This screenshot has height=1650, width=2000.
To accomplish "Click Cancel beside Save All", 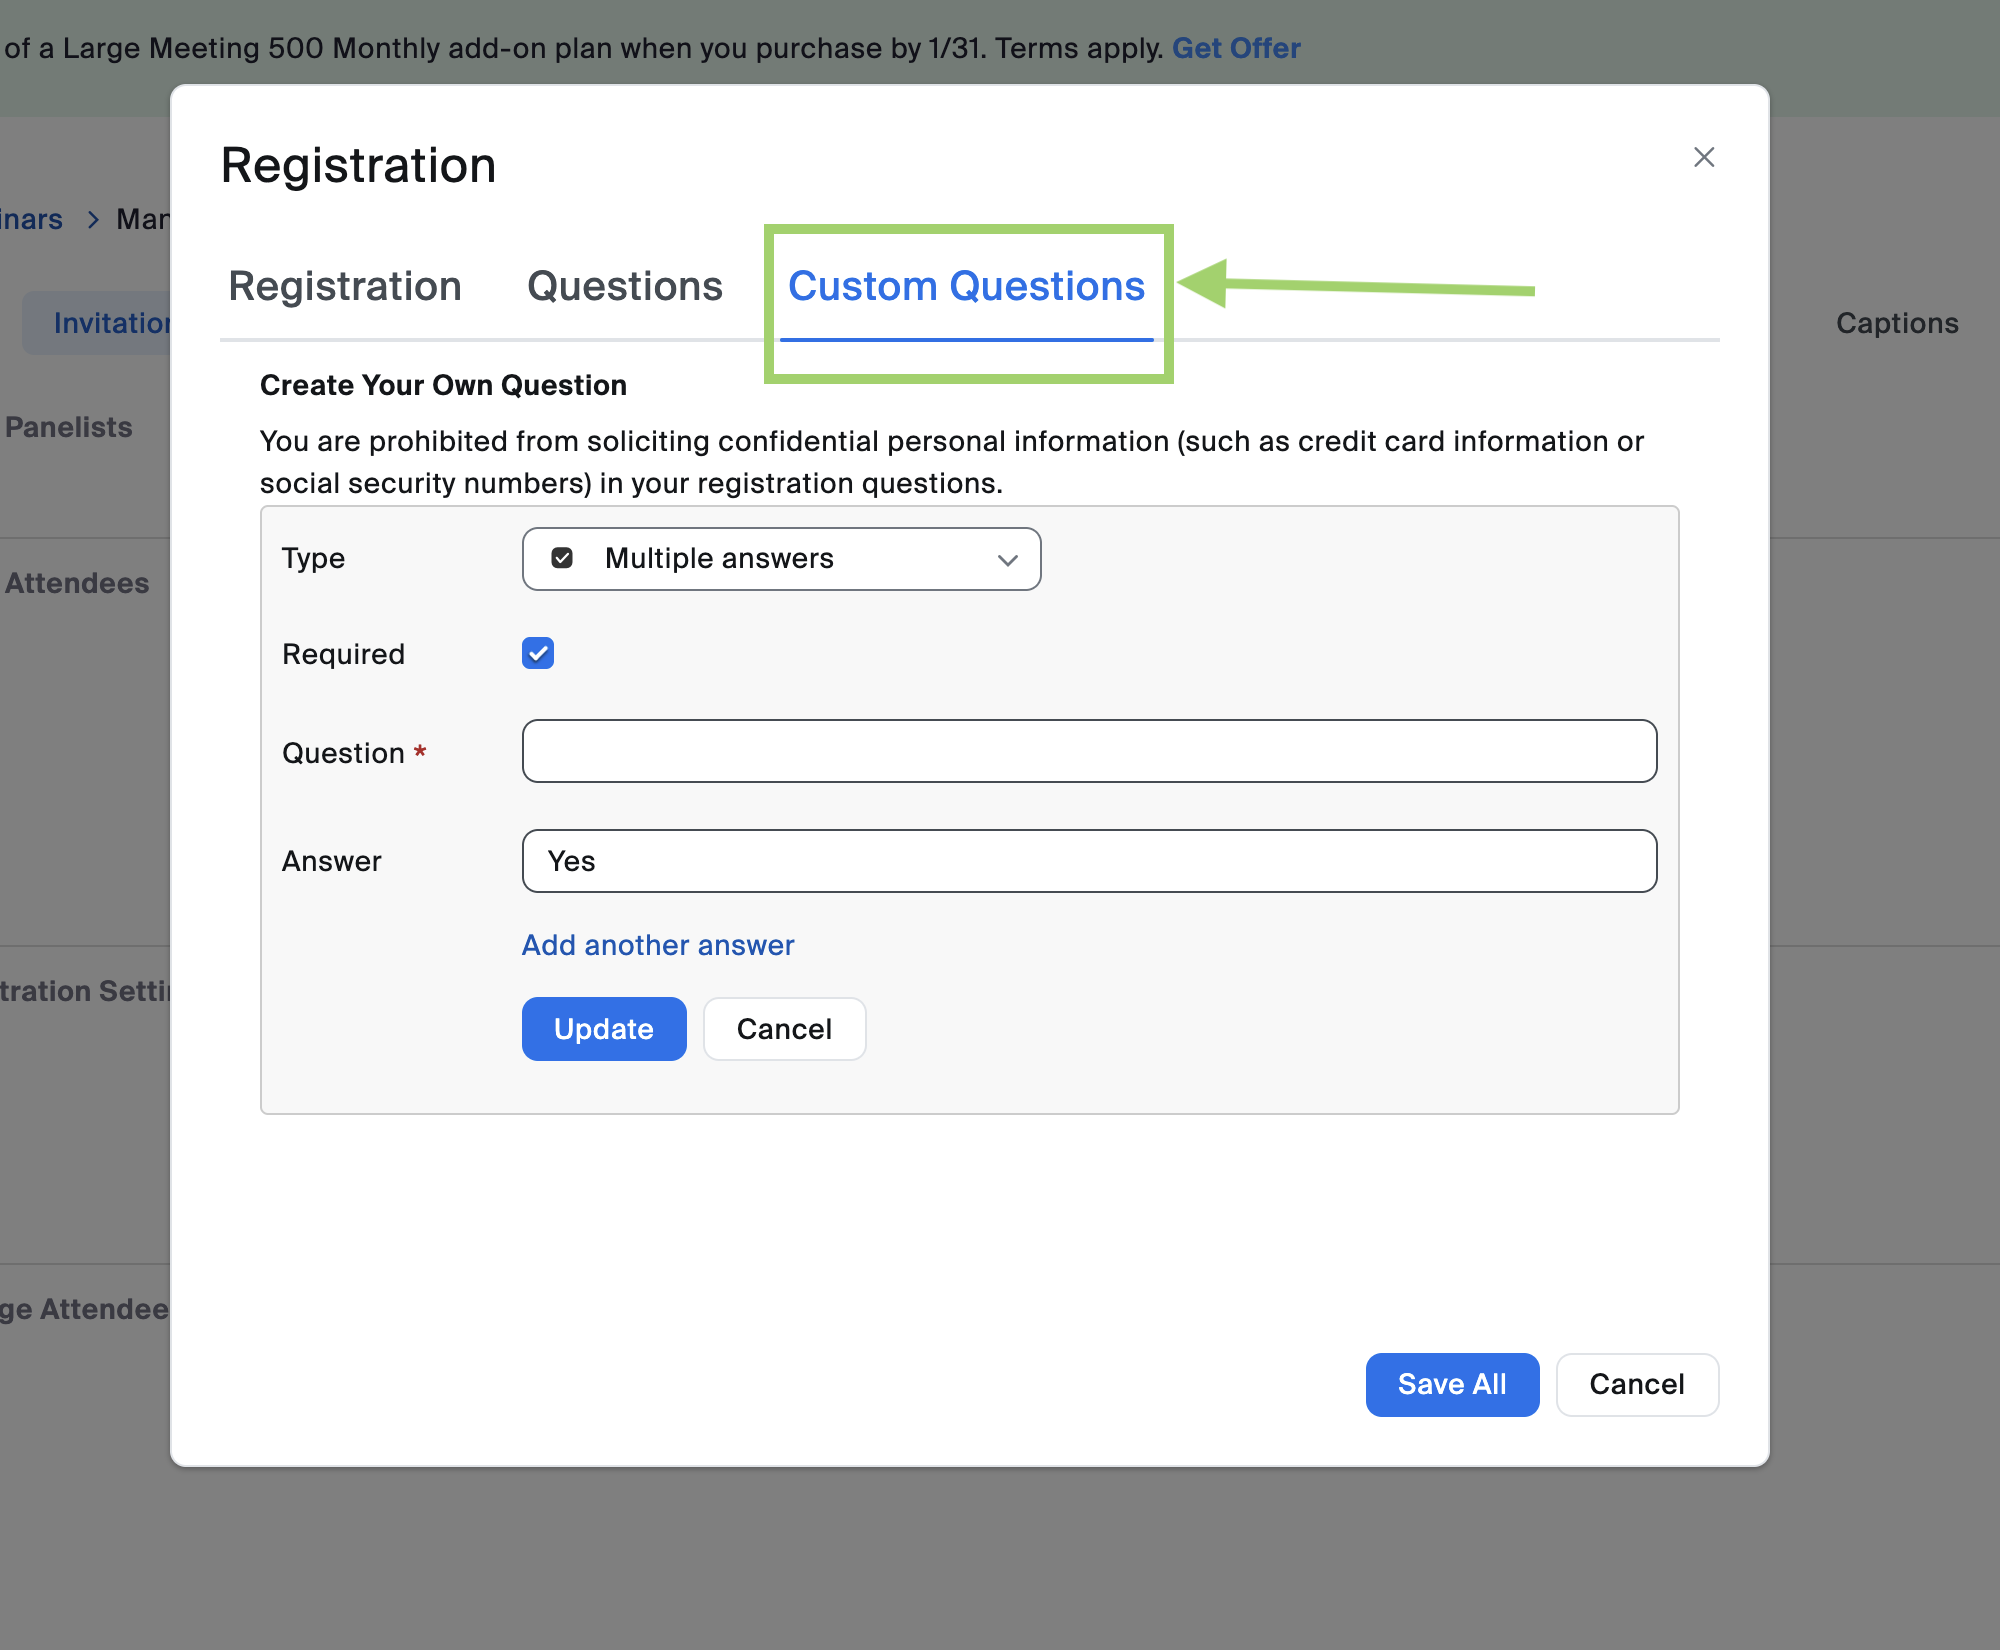I will (x=1637, y=1385).
